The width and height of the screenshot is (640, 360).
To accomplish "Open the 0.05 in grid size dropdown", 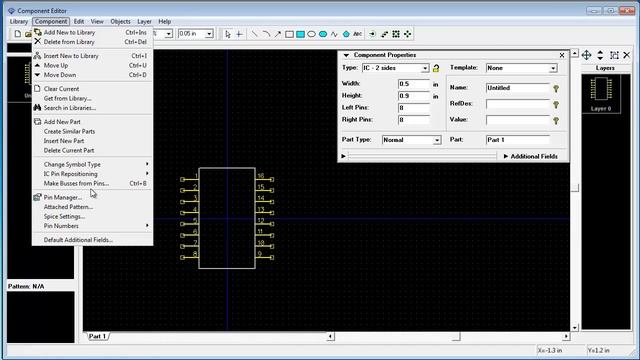I will pos(209,34).
